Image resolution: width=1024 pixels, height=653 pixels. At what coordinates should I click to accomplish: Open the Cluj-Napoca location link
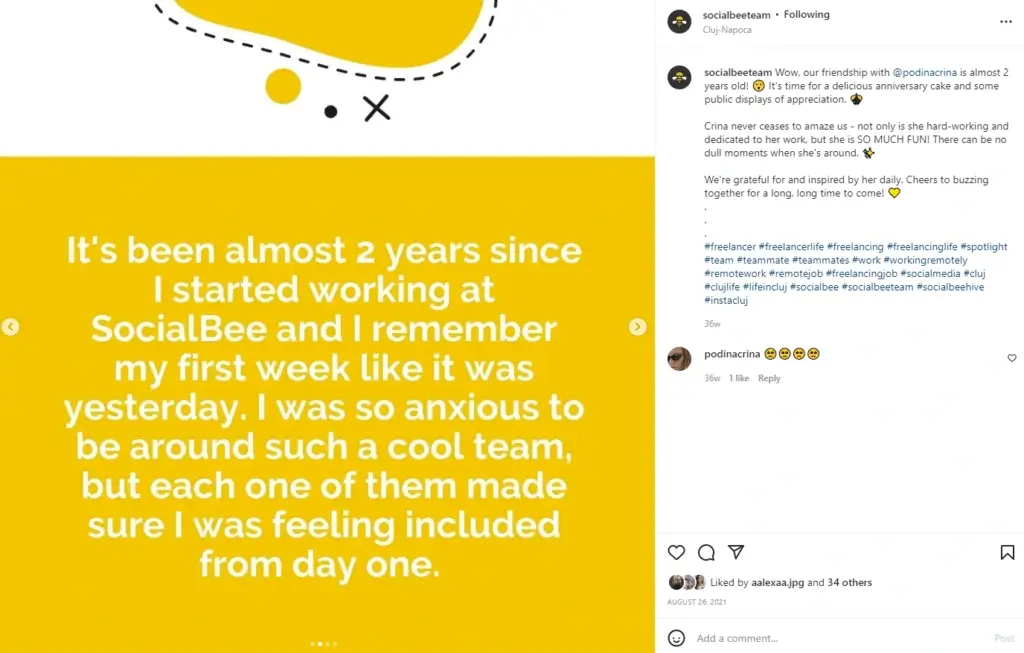(x=727, y=30)
